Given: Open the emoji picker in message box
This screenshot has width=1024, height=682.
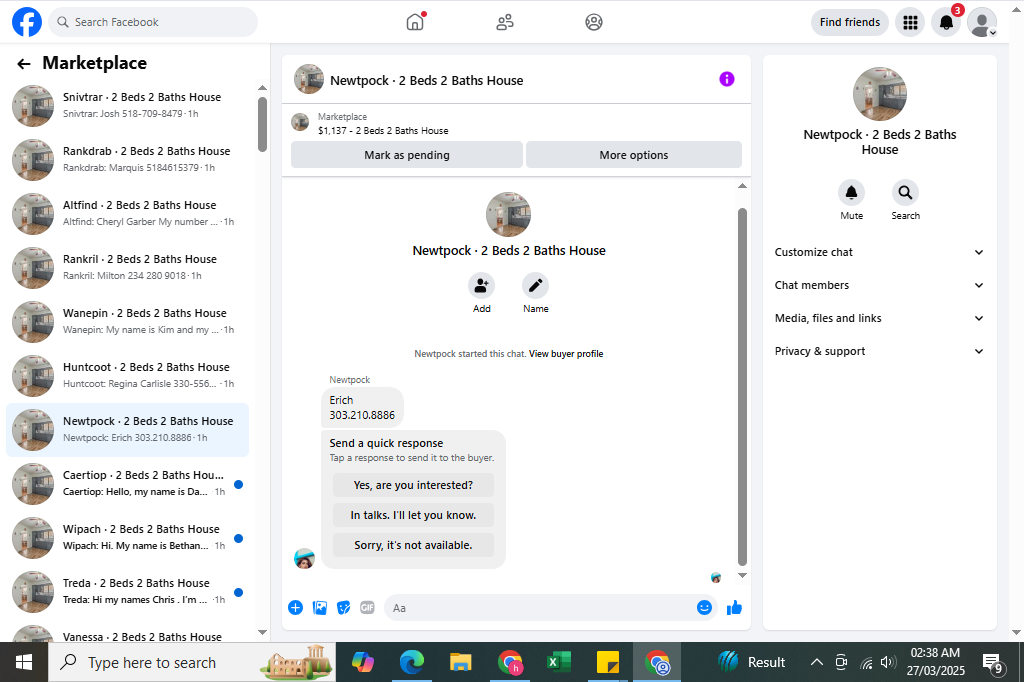Looking at the screenshot, I should tap(704, 608).
